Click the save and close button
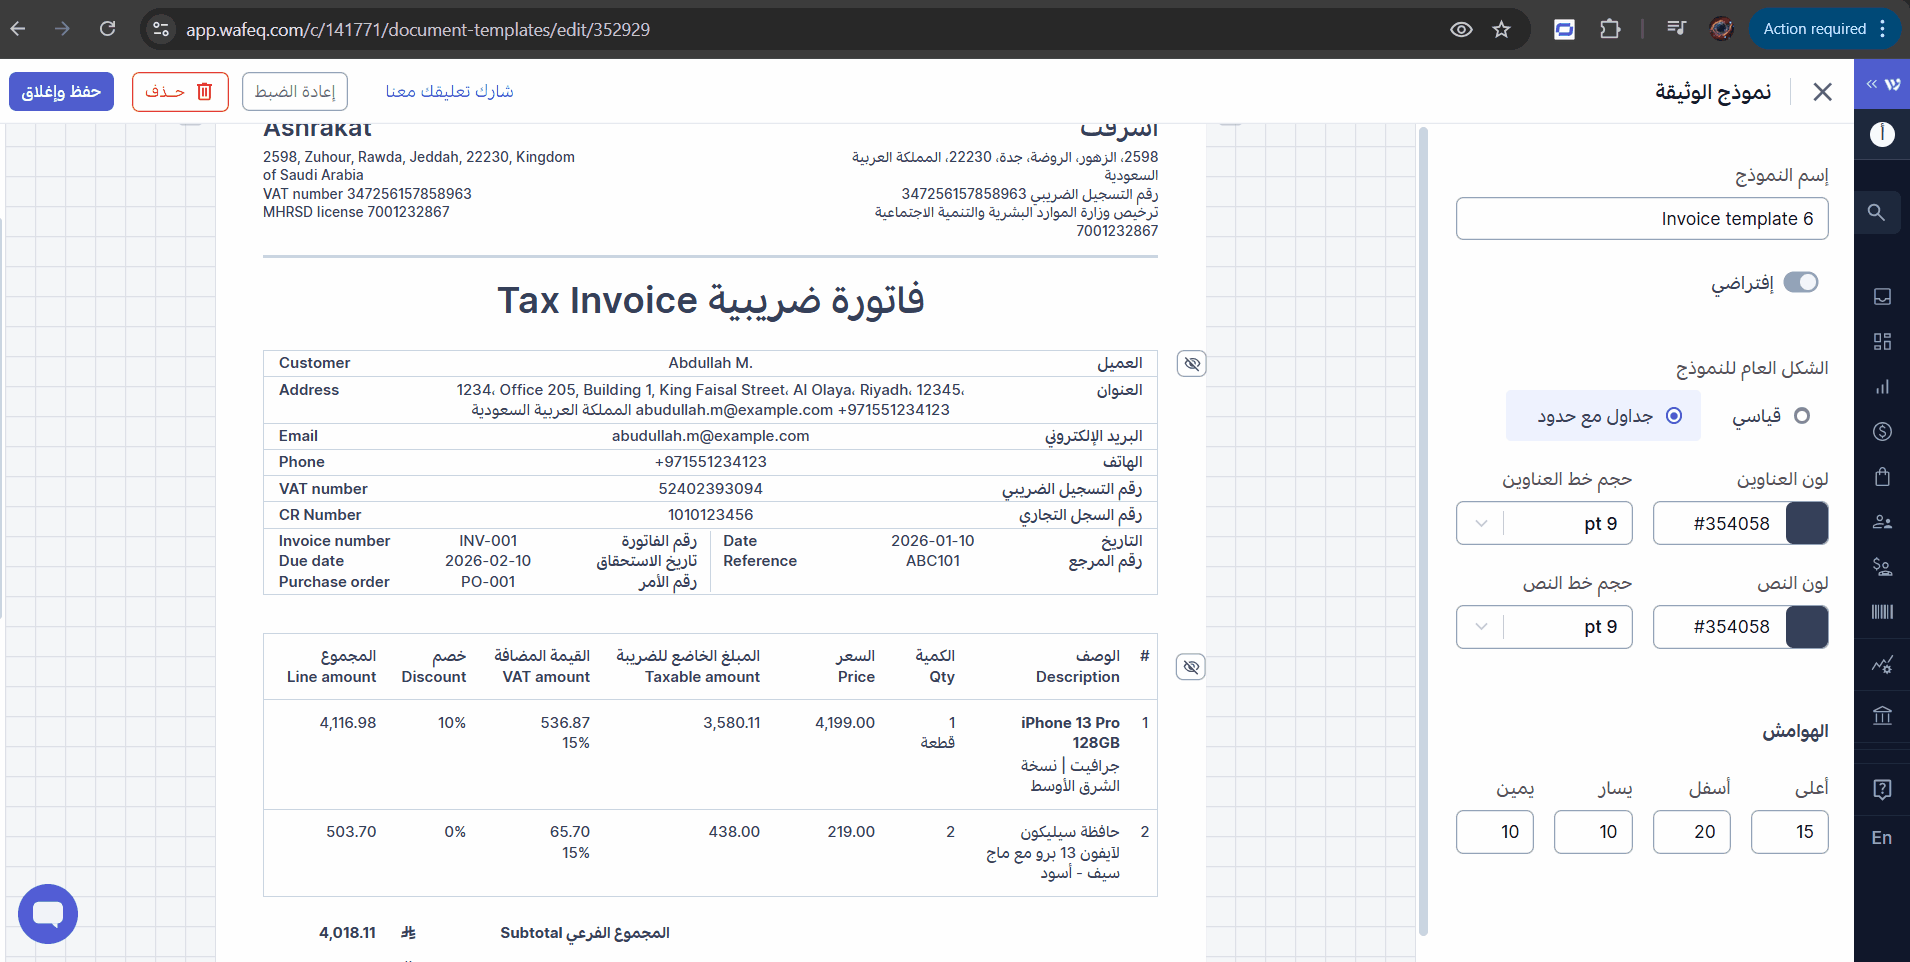The width and height of the screenshot is (1910, 962). click(61, 92)
